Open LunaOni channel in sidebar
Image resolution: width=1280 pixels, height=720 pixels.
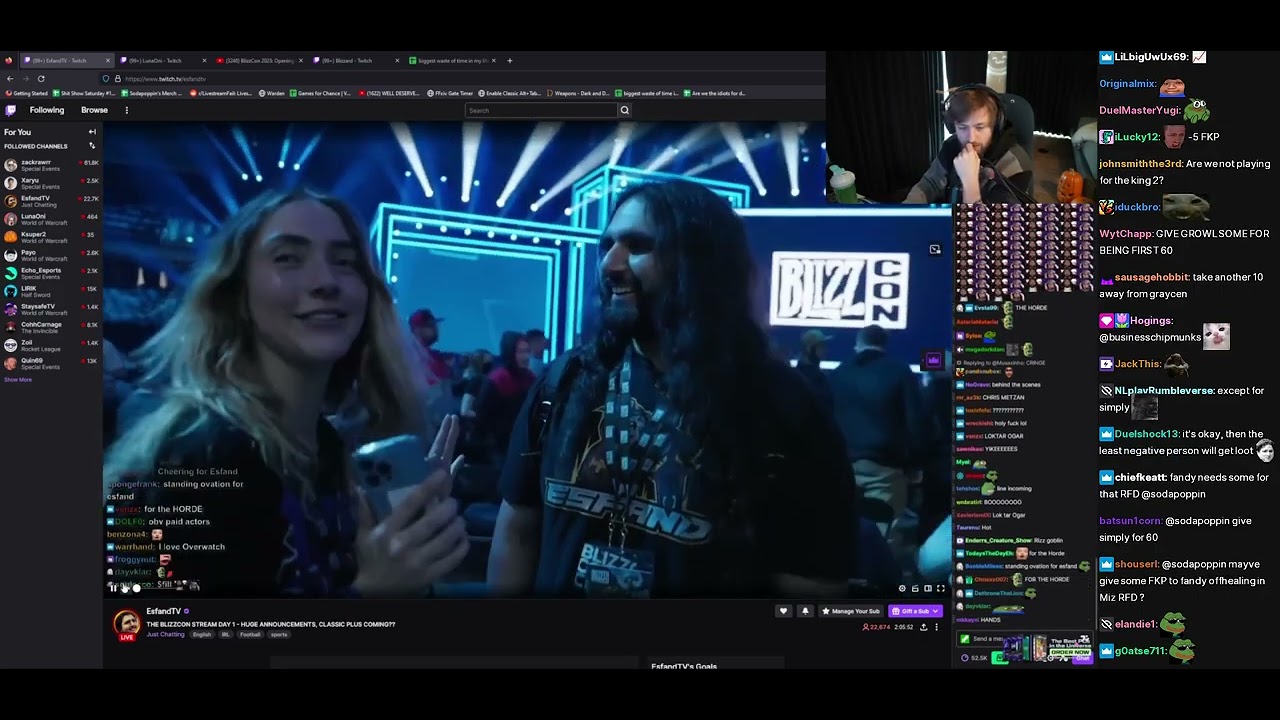coord(50,219)
